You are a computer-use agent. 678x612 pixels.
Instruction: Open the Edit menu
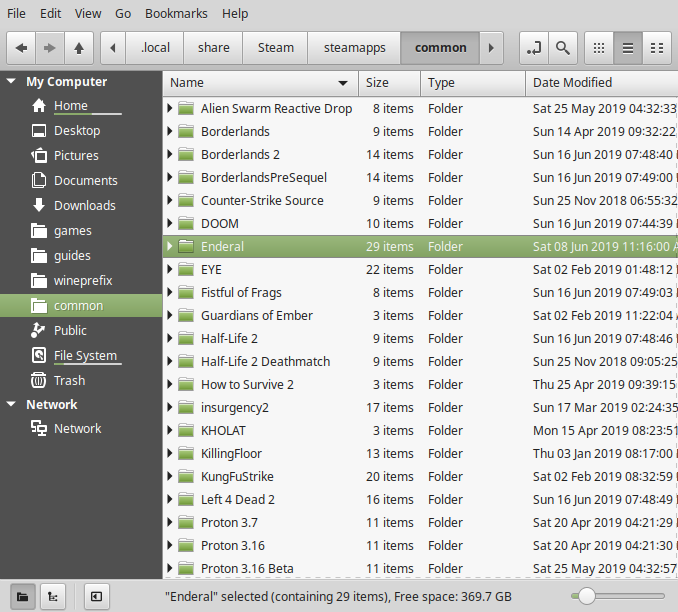point(51,13)
